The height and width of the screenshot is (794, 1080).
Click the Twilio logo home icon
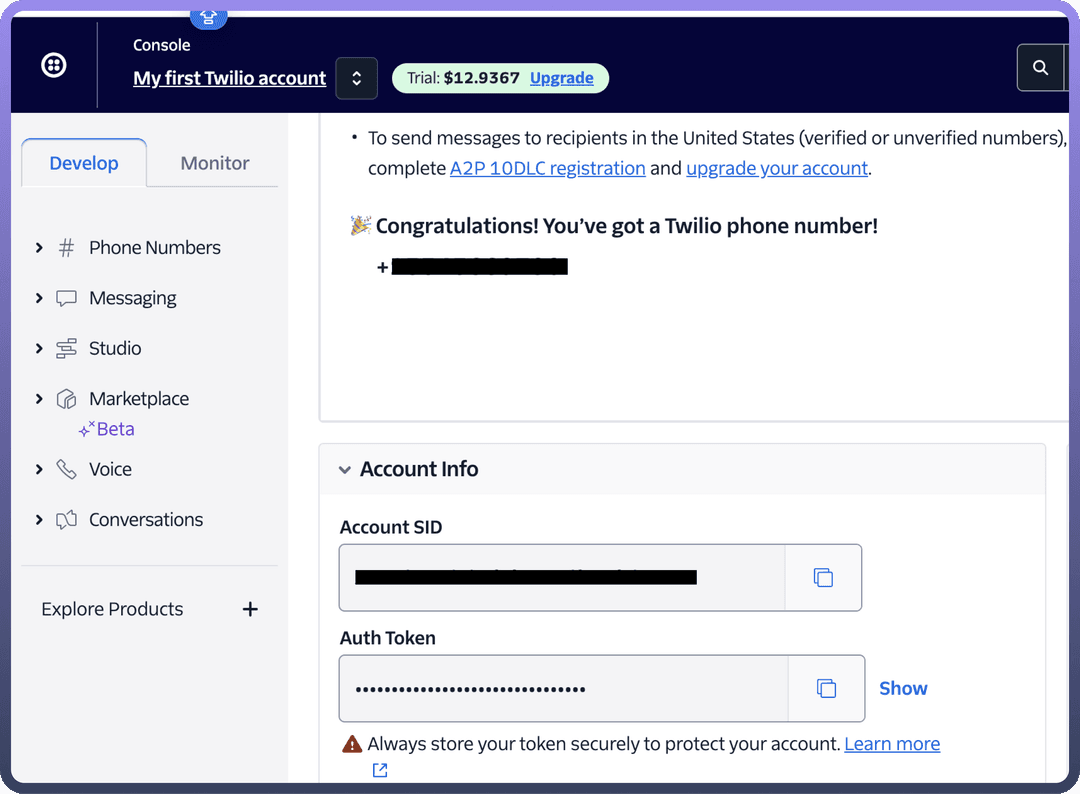point(54,66)
